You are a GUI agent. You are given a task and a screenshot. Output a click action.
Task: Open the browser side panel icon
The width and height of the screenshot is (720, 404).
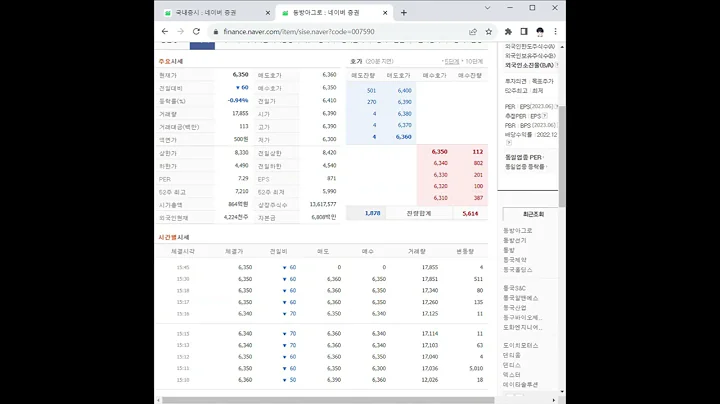point(524,32)
